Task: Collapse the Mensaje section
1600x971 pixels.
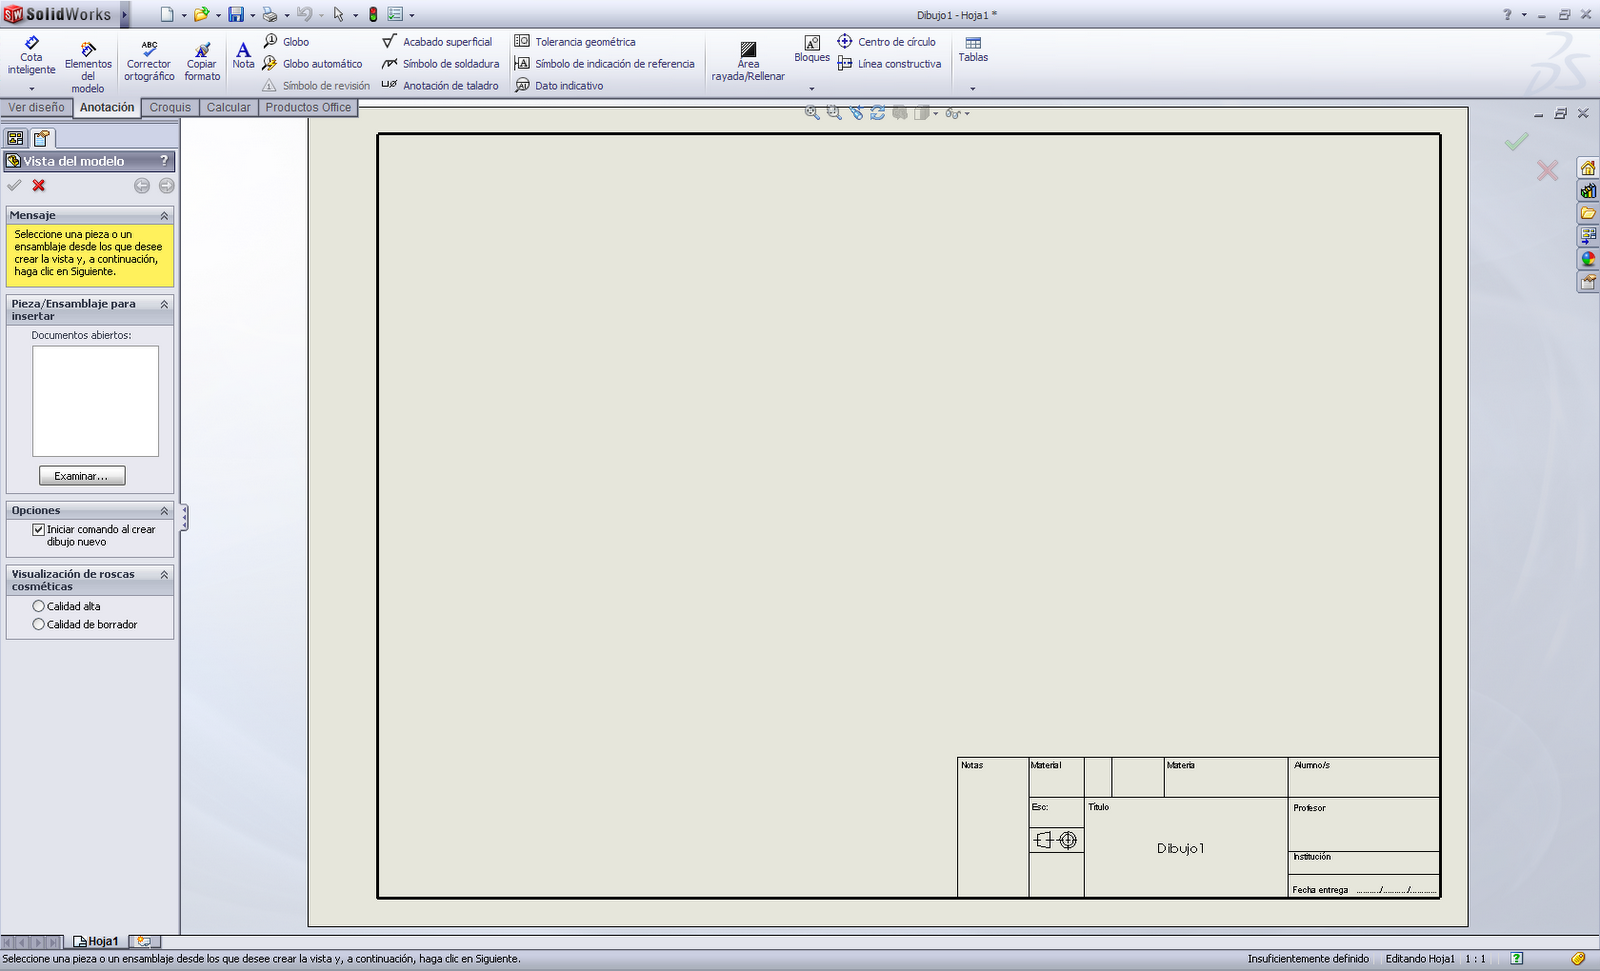Action: (x=164, y=215)
